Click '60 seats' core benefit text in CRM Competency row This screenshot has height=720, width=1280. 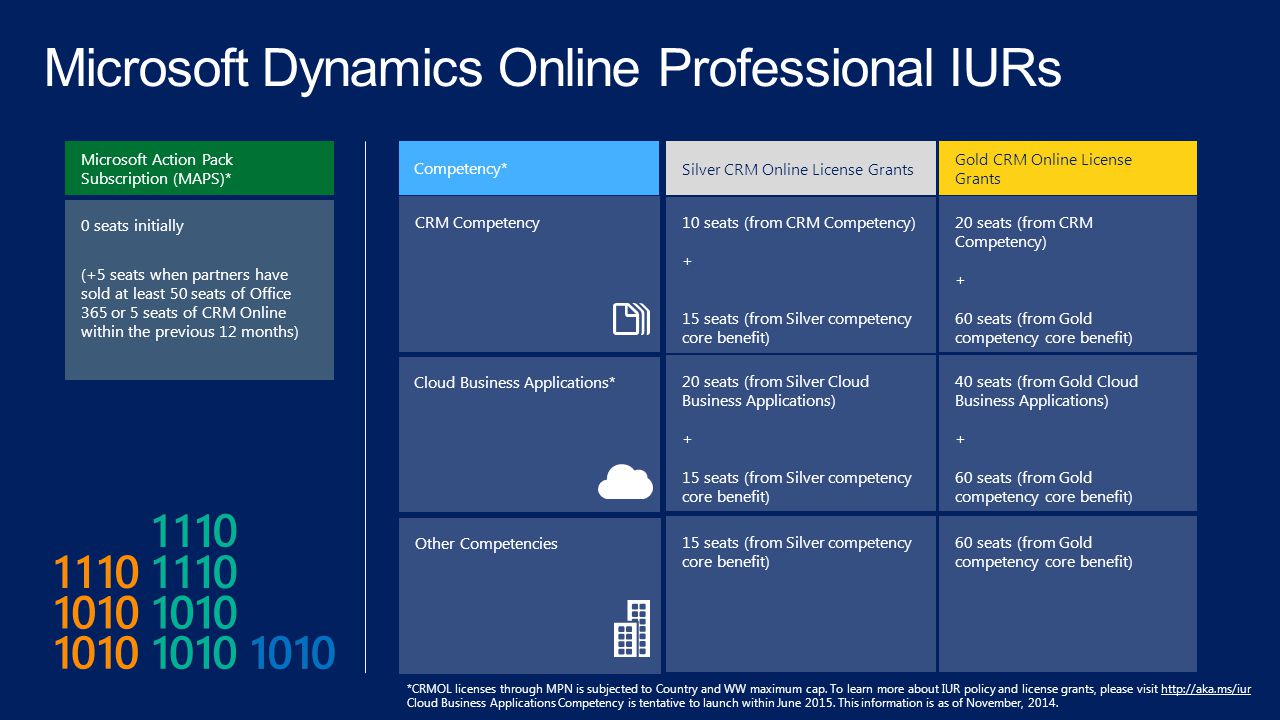pyautogui.click(x=1043, y=328)
